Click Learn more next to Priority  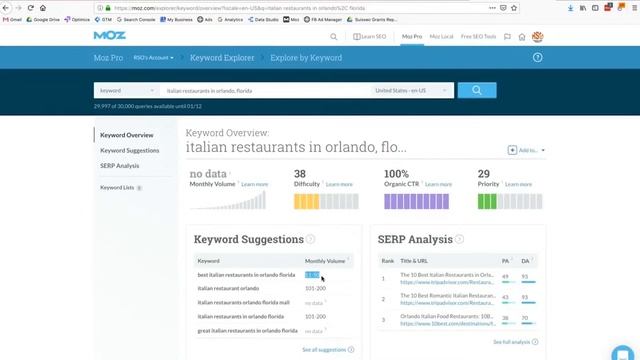(x=518, y=184)
